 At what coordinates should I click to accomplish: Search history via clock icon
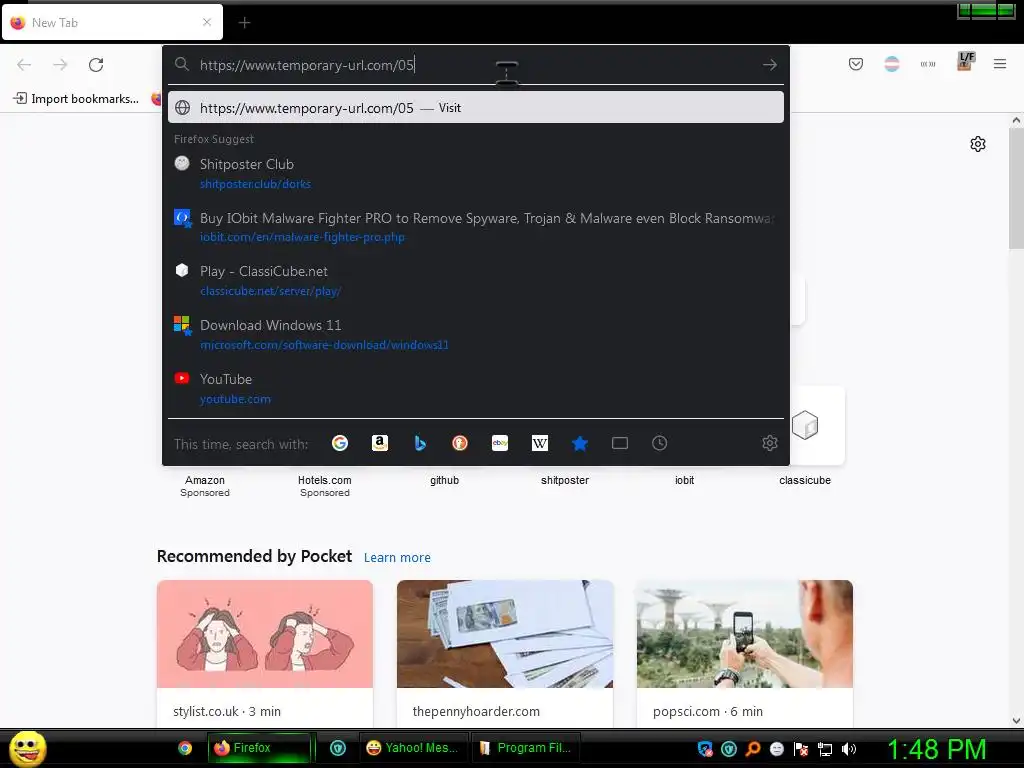pos(660,443)
